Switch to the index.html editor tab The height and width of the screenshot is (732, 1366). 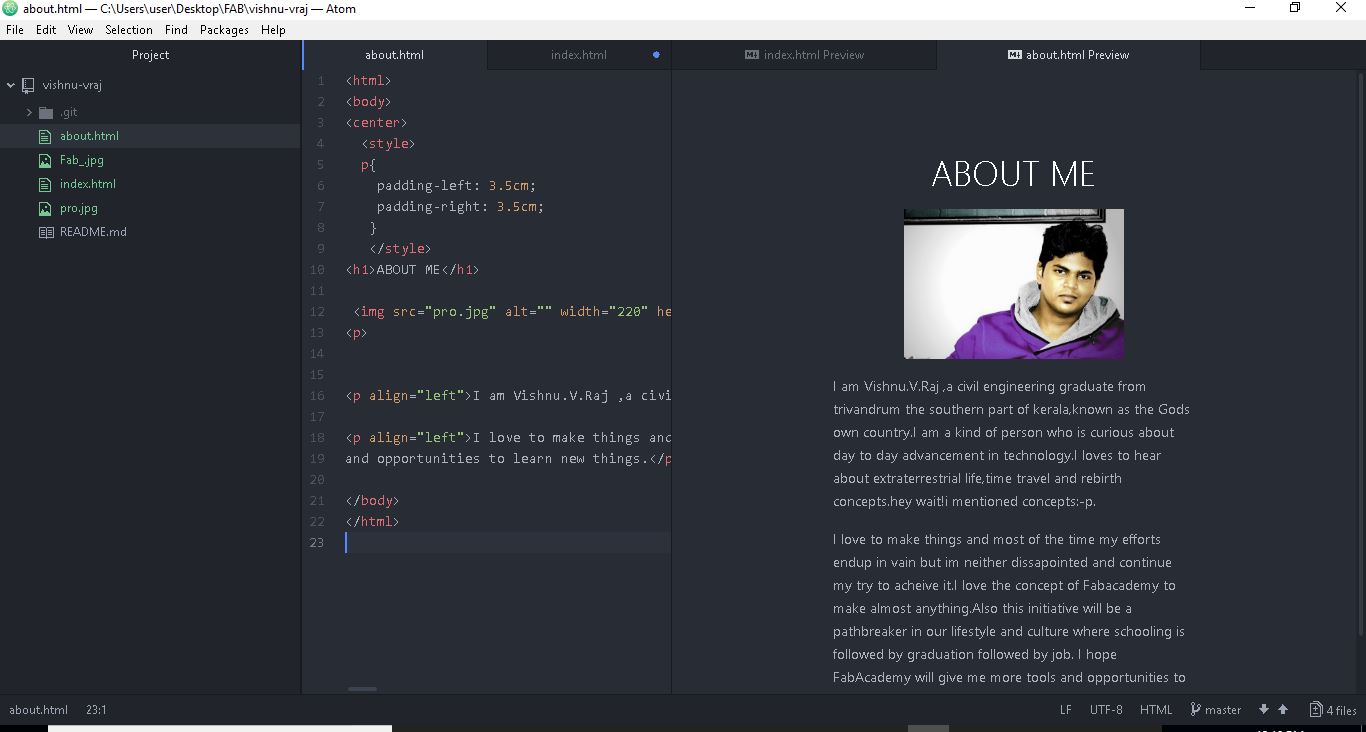pyautogui.click(x=579, y=55)
